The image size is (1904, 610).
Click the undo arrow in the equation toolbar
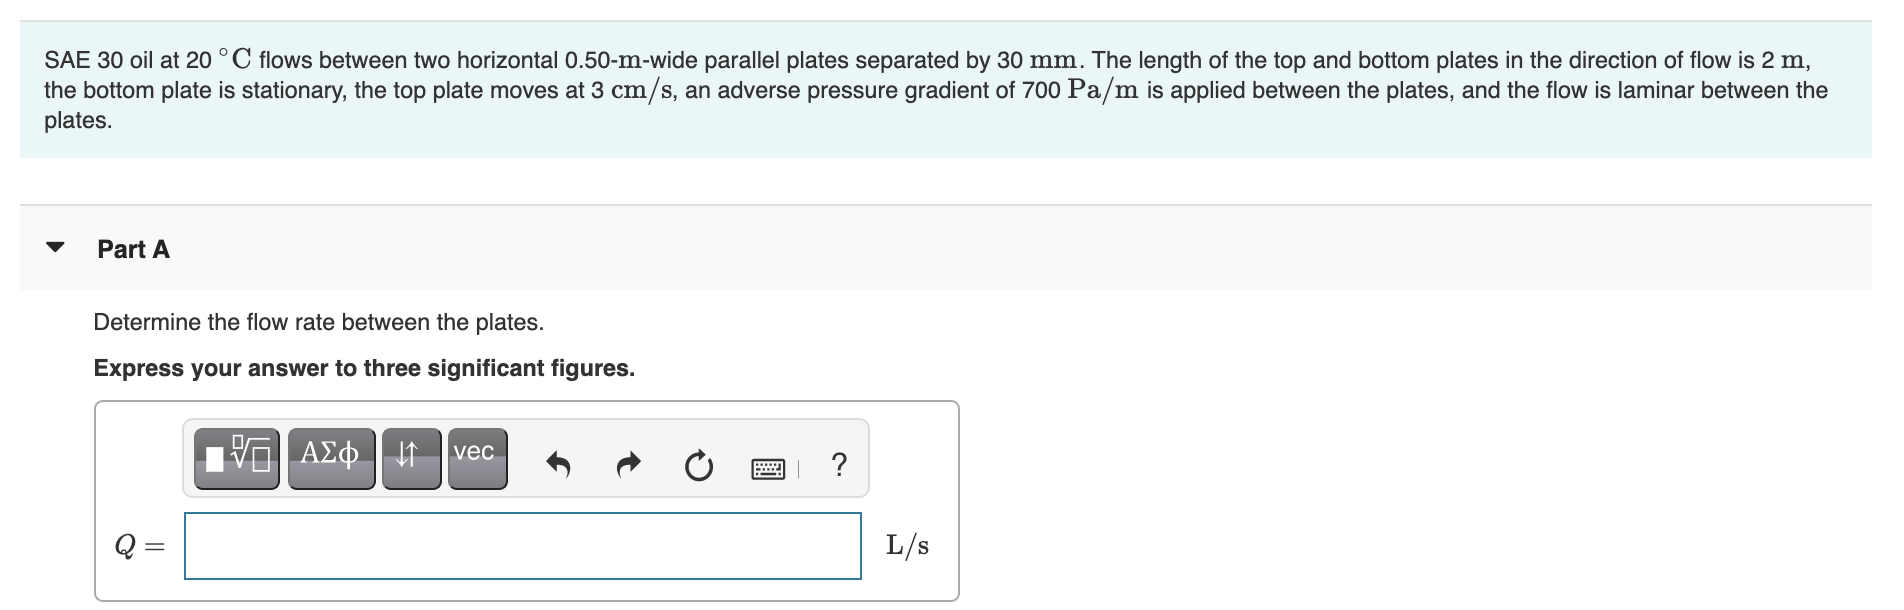[558, 463]
